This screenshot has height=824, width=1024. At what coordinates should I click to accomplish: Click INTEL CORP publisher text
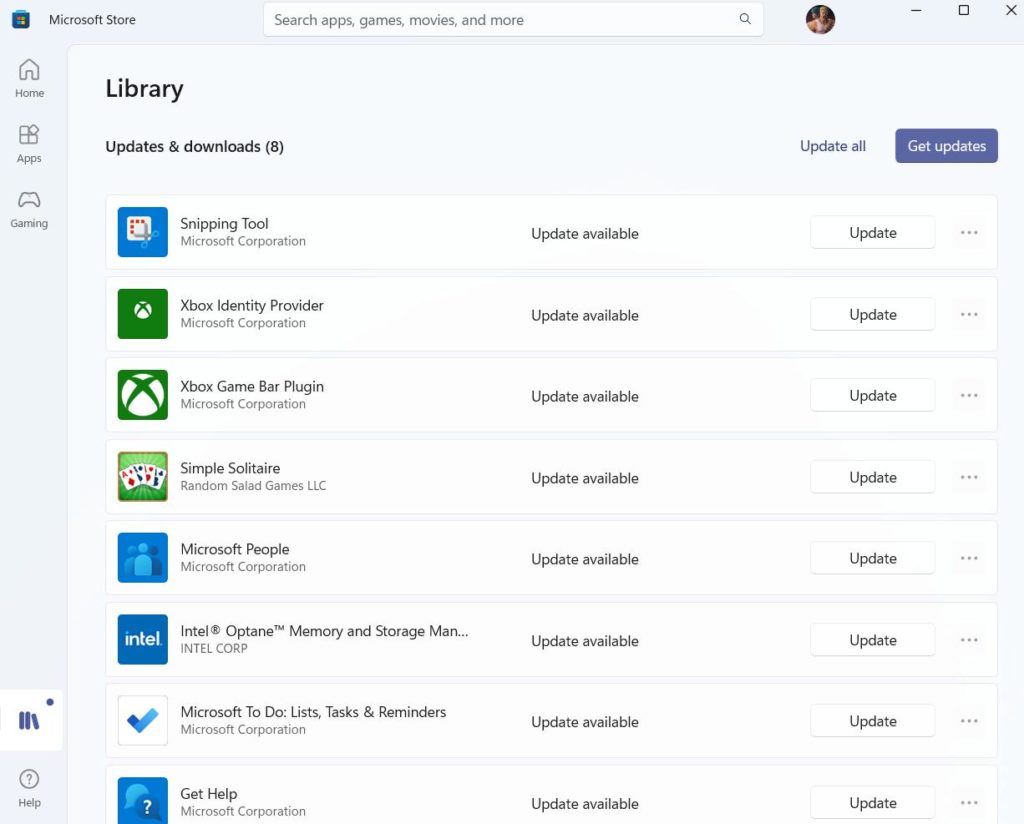(214, 648)
